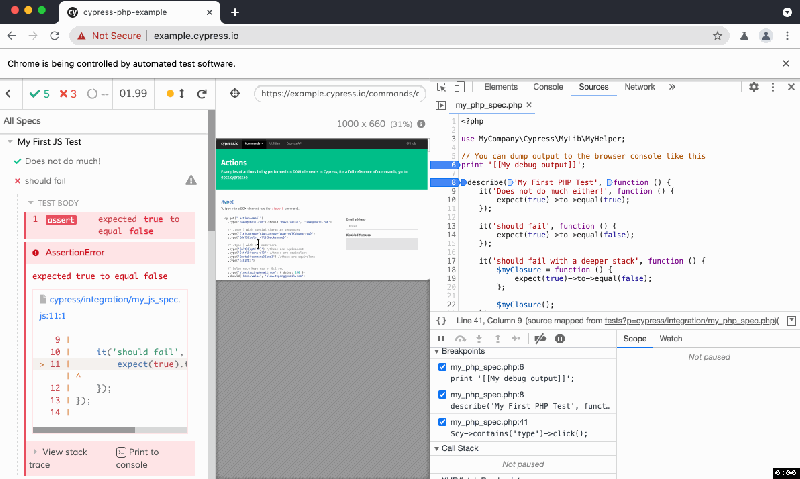Viewport: 800px width, 479px height.
Task: Click the extensions flask icon in toolbar
Action: pyautogui.click(x=744, y=36)
